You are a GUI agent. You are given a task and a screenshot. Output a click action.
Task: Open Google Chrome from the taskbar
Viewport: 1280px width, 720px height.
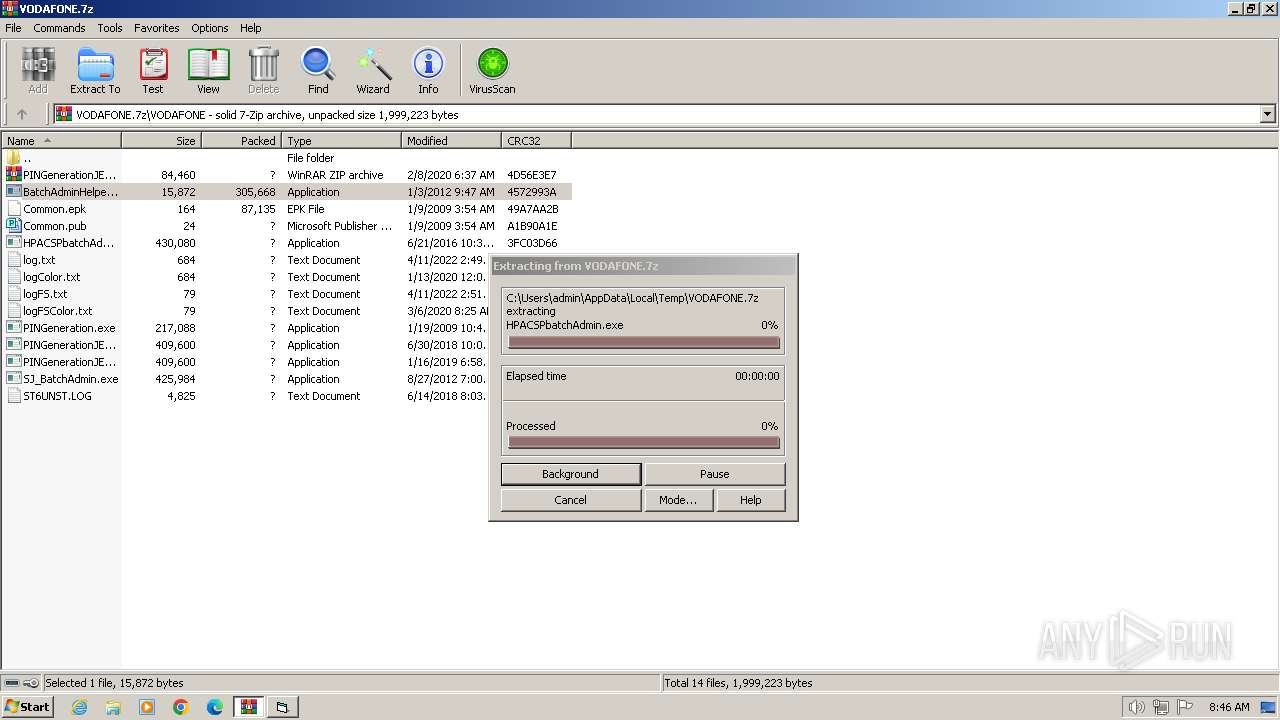(x=181, y=707)
